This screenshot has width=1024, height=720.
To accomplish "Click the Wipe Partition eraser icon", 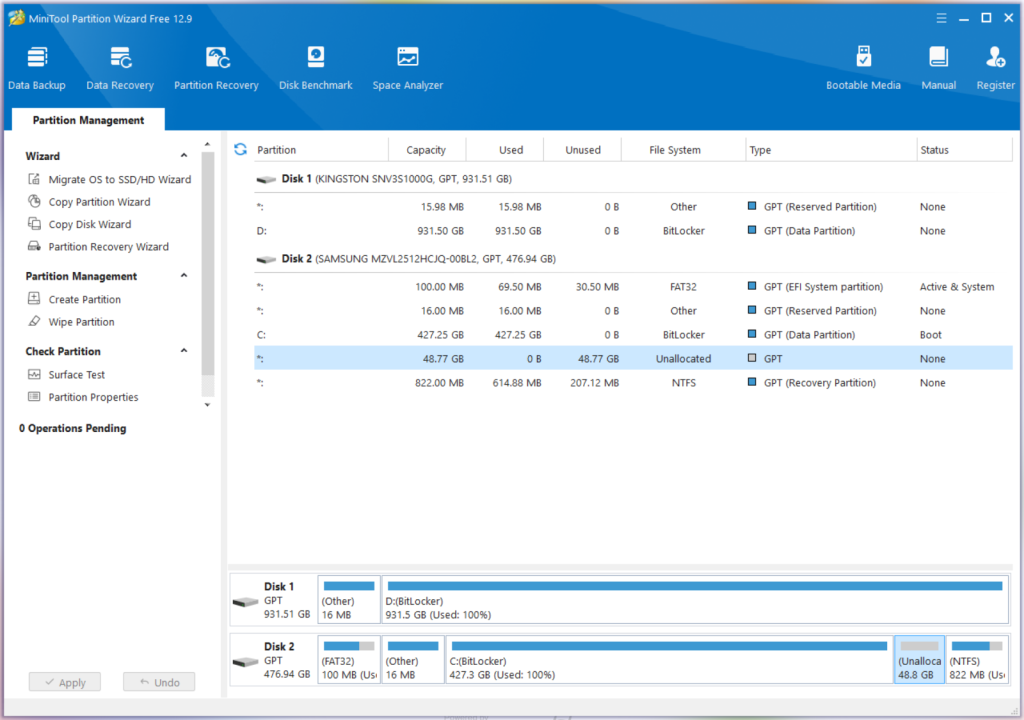I will (34, 321).
